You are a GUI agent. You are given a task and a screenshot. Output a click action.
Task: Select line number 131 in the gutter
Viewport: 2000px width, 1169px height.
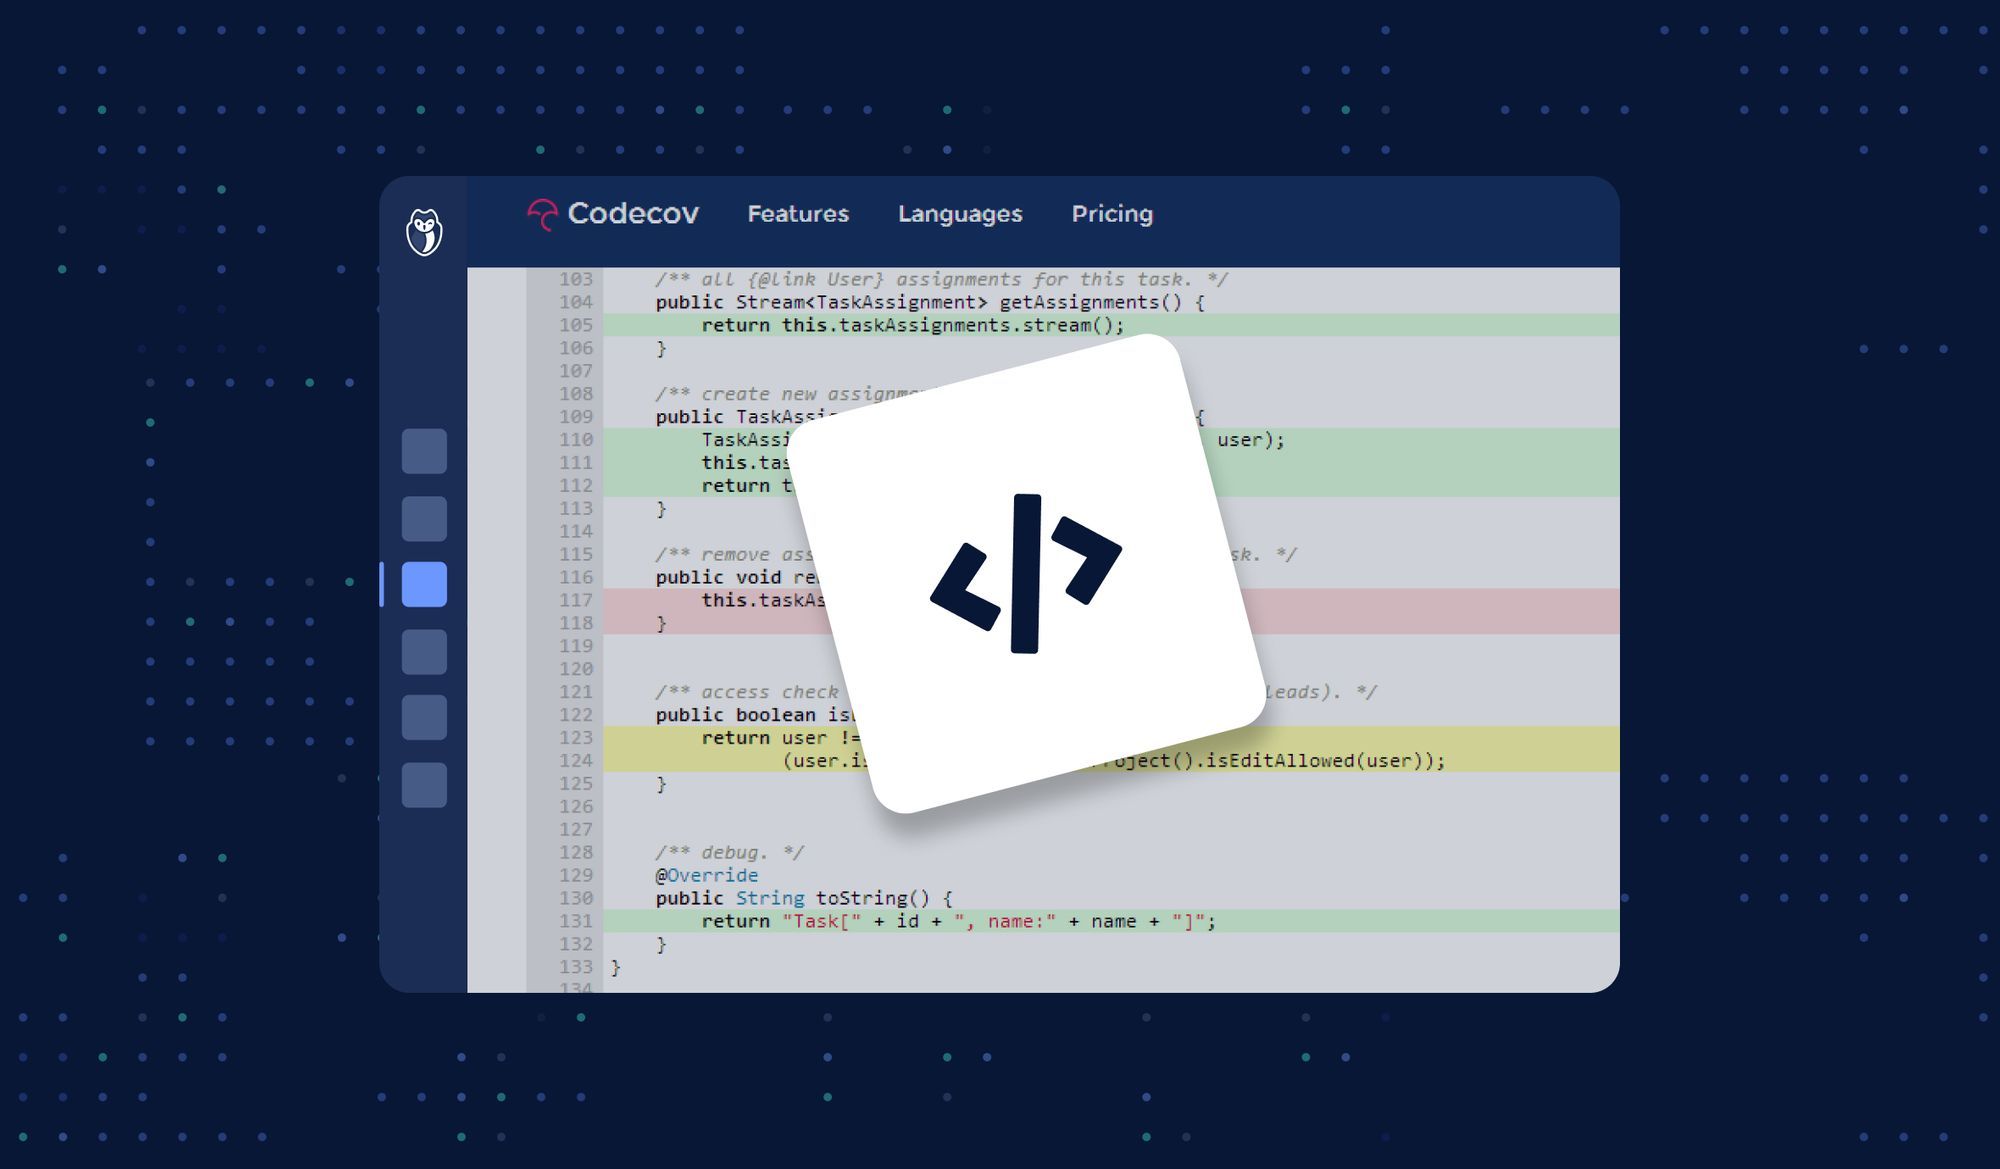tap(576, 921)
